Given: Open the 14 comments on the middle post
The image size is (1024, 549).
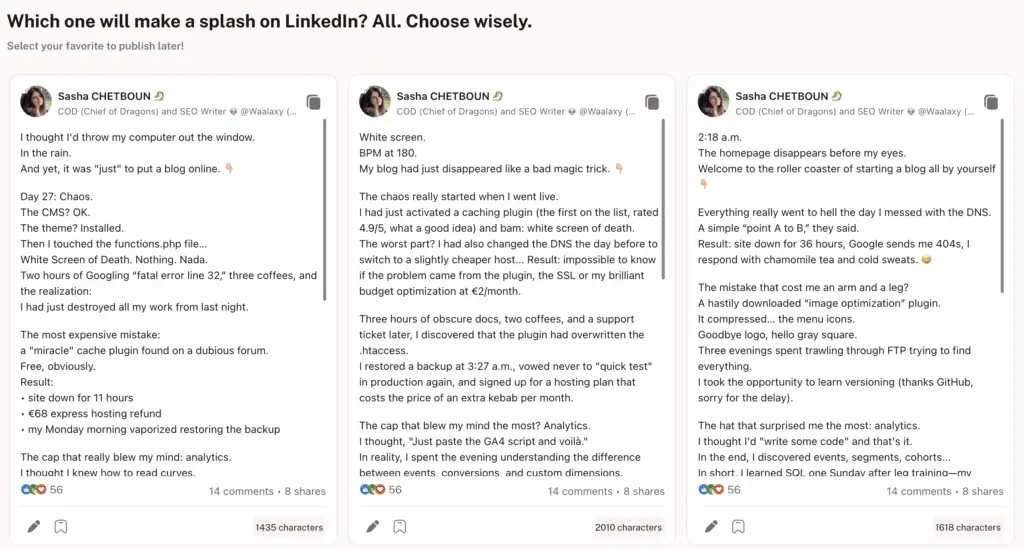Looking at the screenshot, I should (x=580, y=491).
